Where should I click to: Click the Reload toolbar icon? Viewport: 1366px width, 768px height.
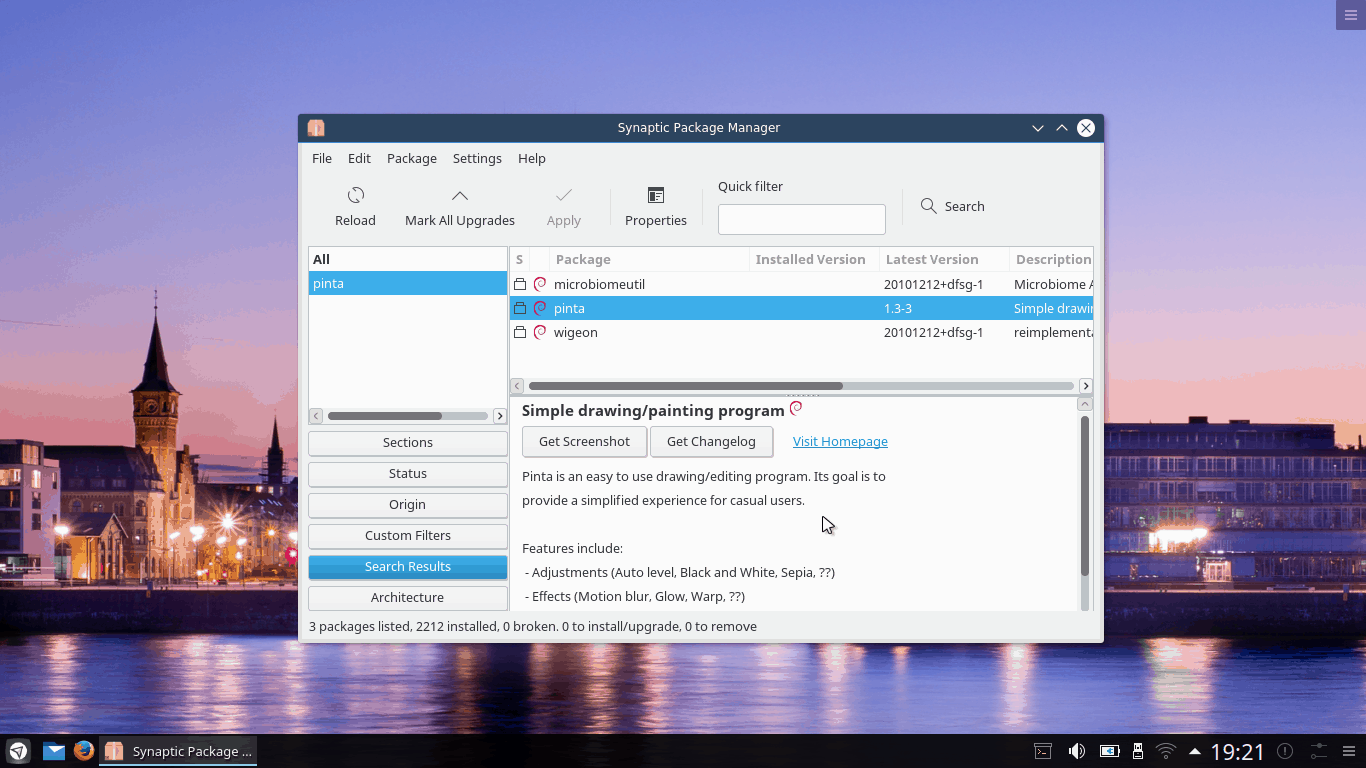pyautogui.click(x=355, y=195)
